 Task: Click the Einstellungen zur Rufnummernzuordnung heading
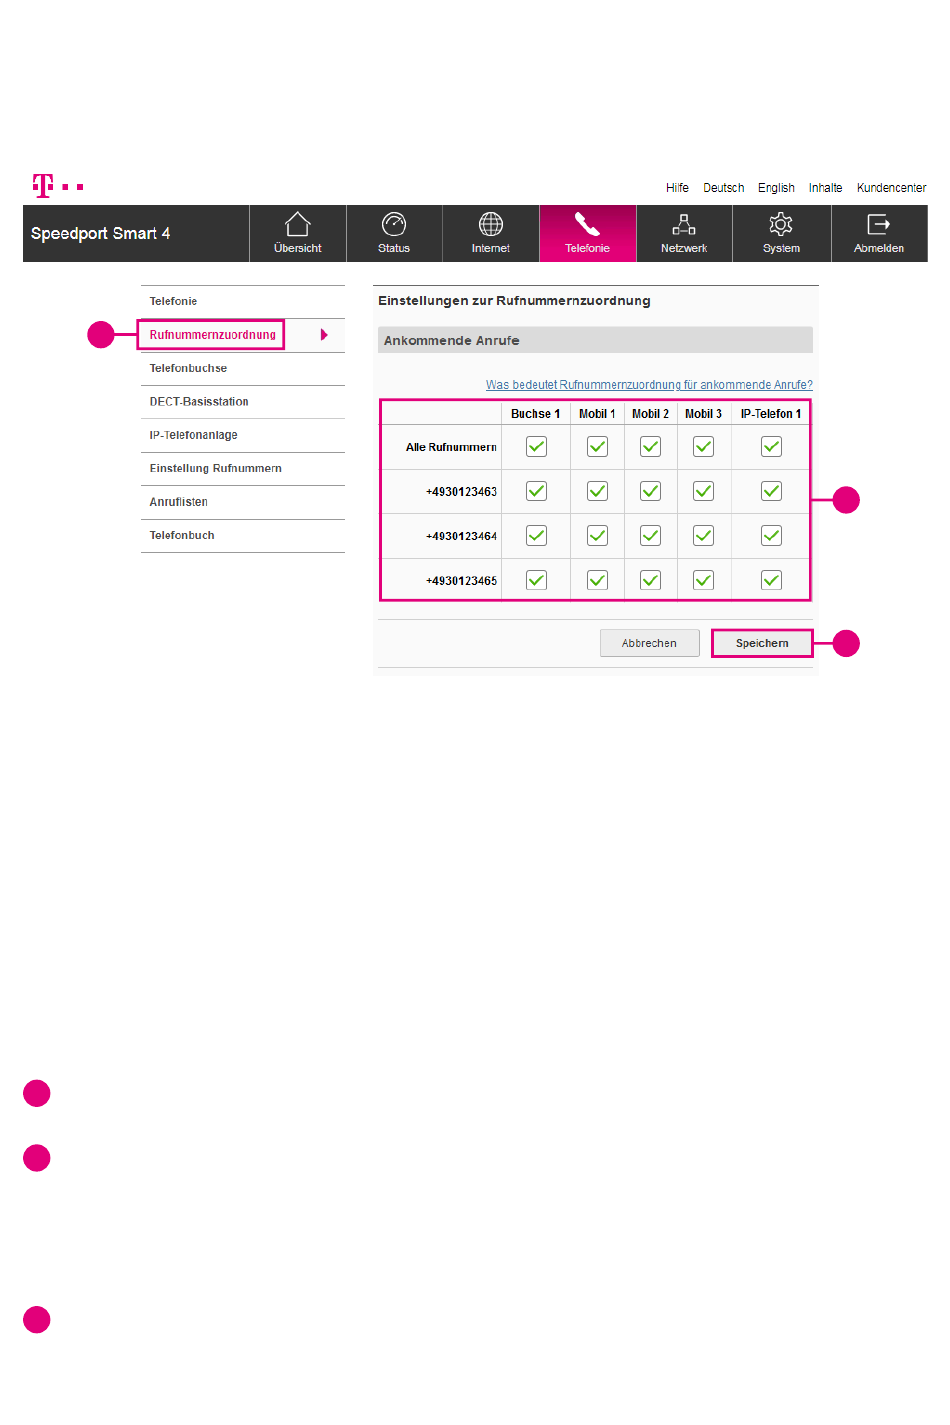pyautogui.click(x=514, y=301)
